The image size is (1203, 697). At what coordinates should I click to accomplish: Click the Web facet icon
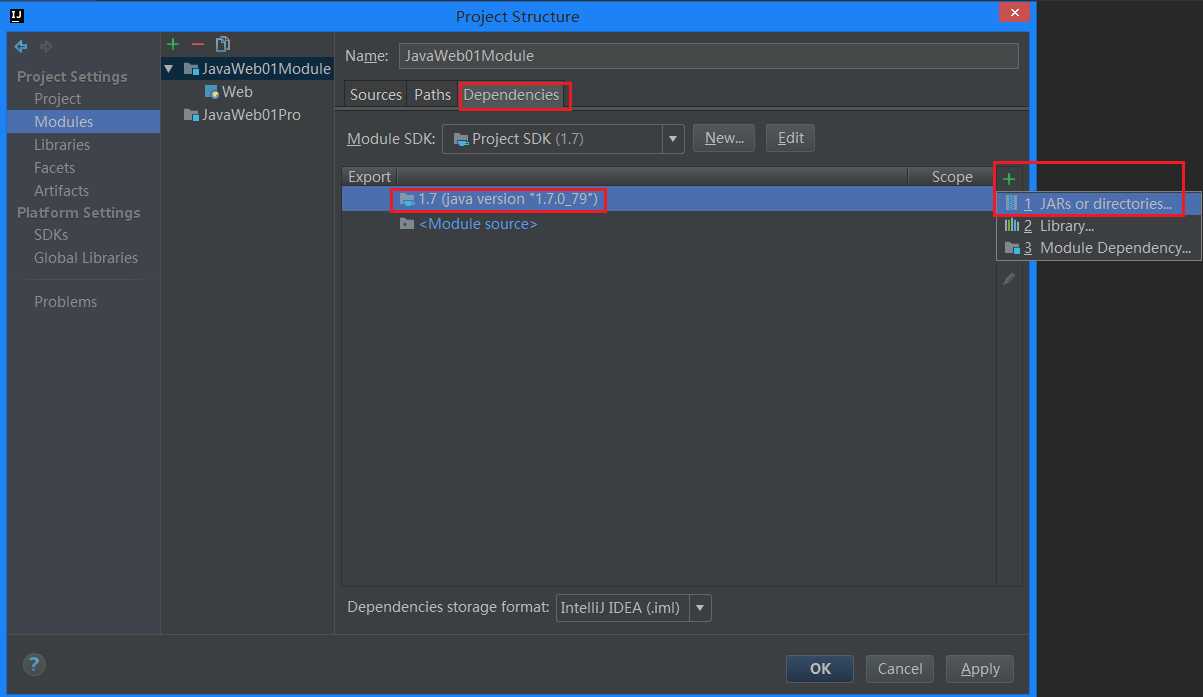tap(211, 91)
